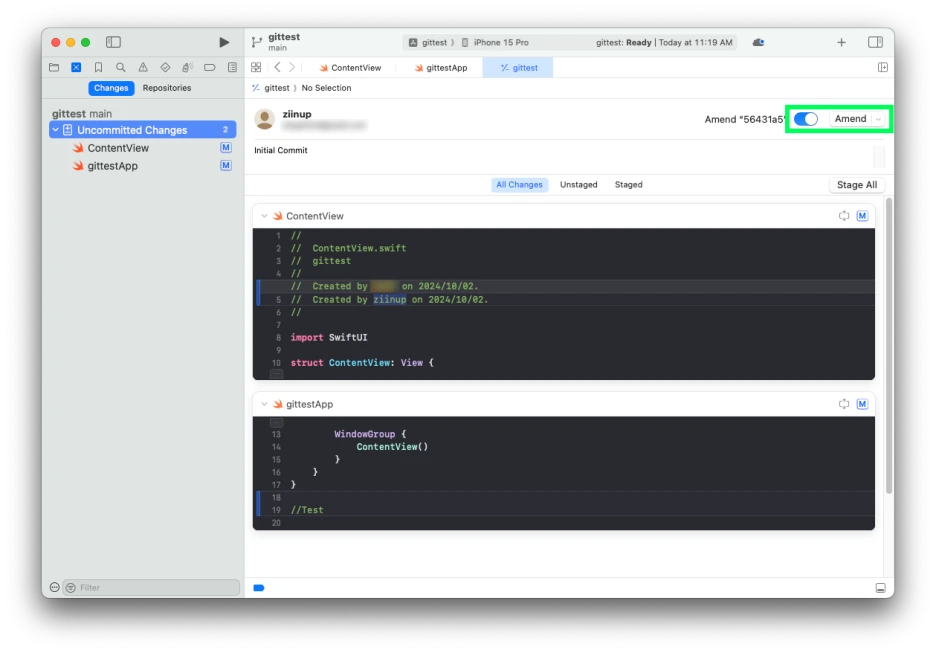
Task: Click the Filter field in the sidebar
Action: pyautogui.click(x=151, y=587)
